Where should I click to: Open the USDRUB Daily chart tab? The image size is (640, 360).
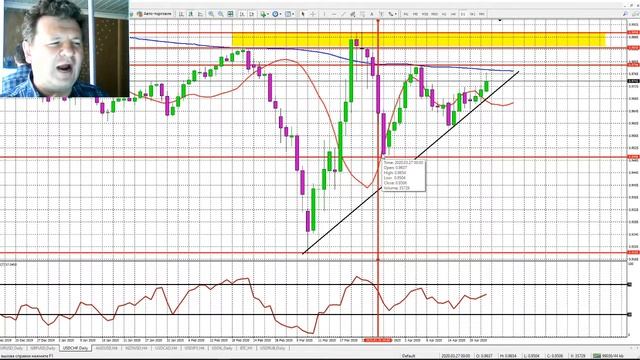tap(272, 348)
